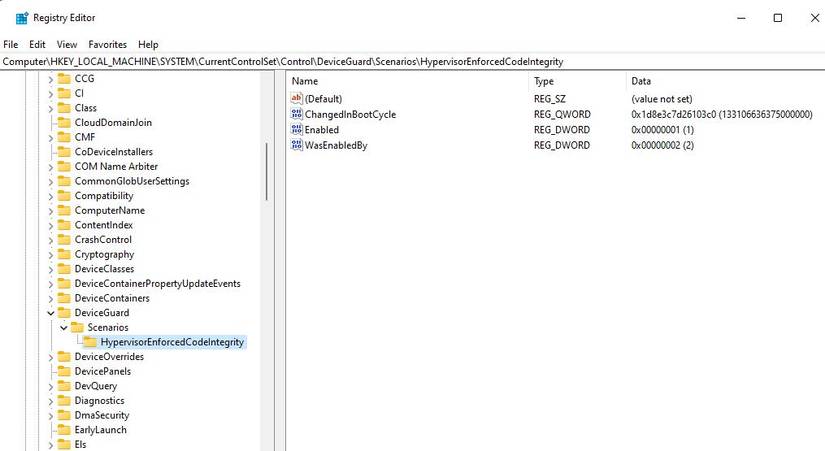Maximize the Registry Editor window
Screen dimensions: 825x451
click(x=778, y=18)
